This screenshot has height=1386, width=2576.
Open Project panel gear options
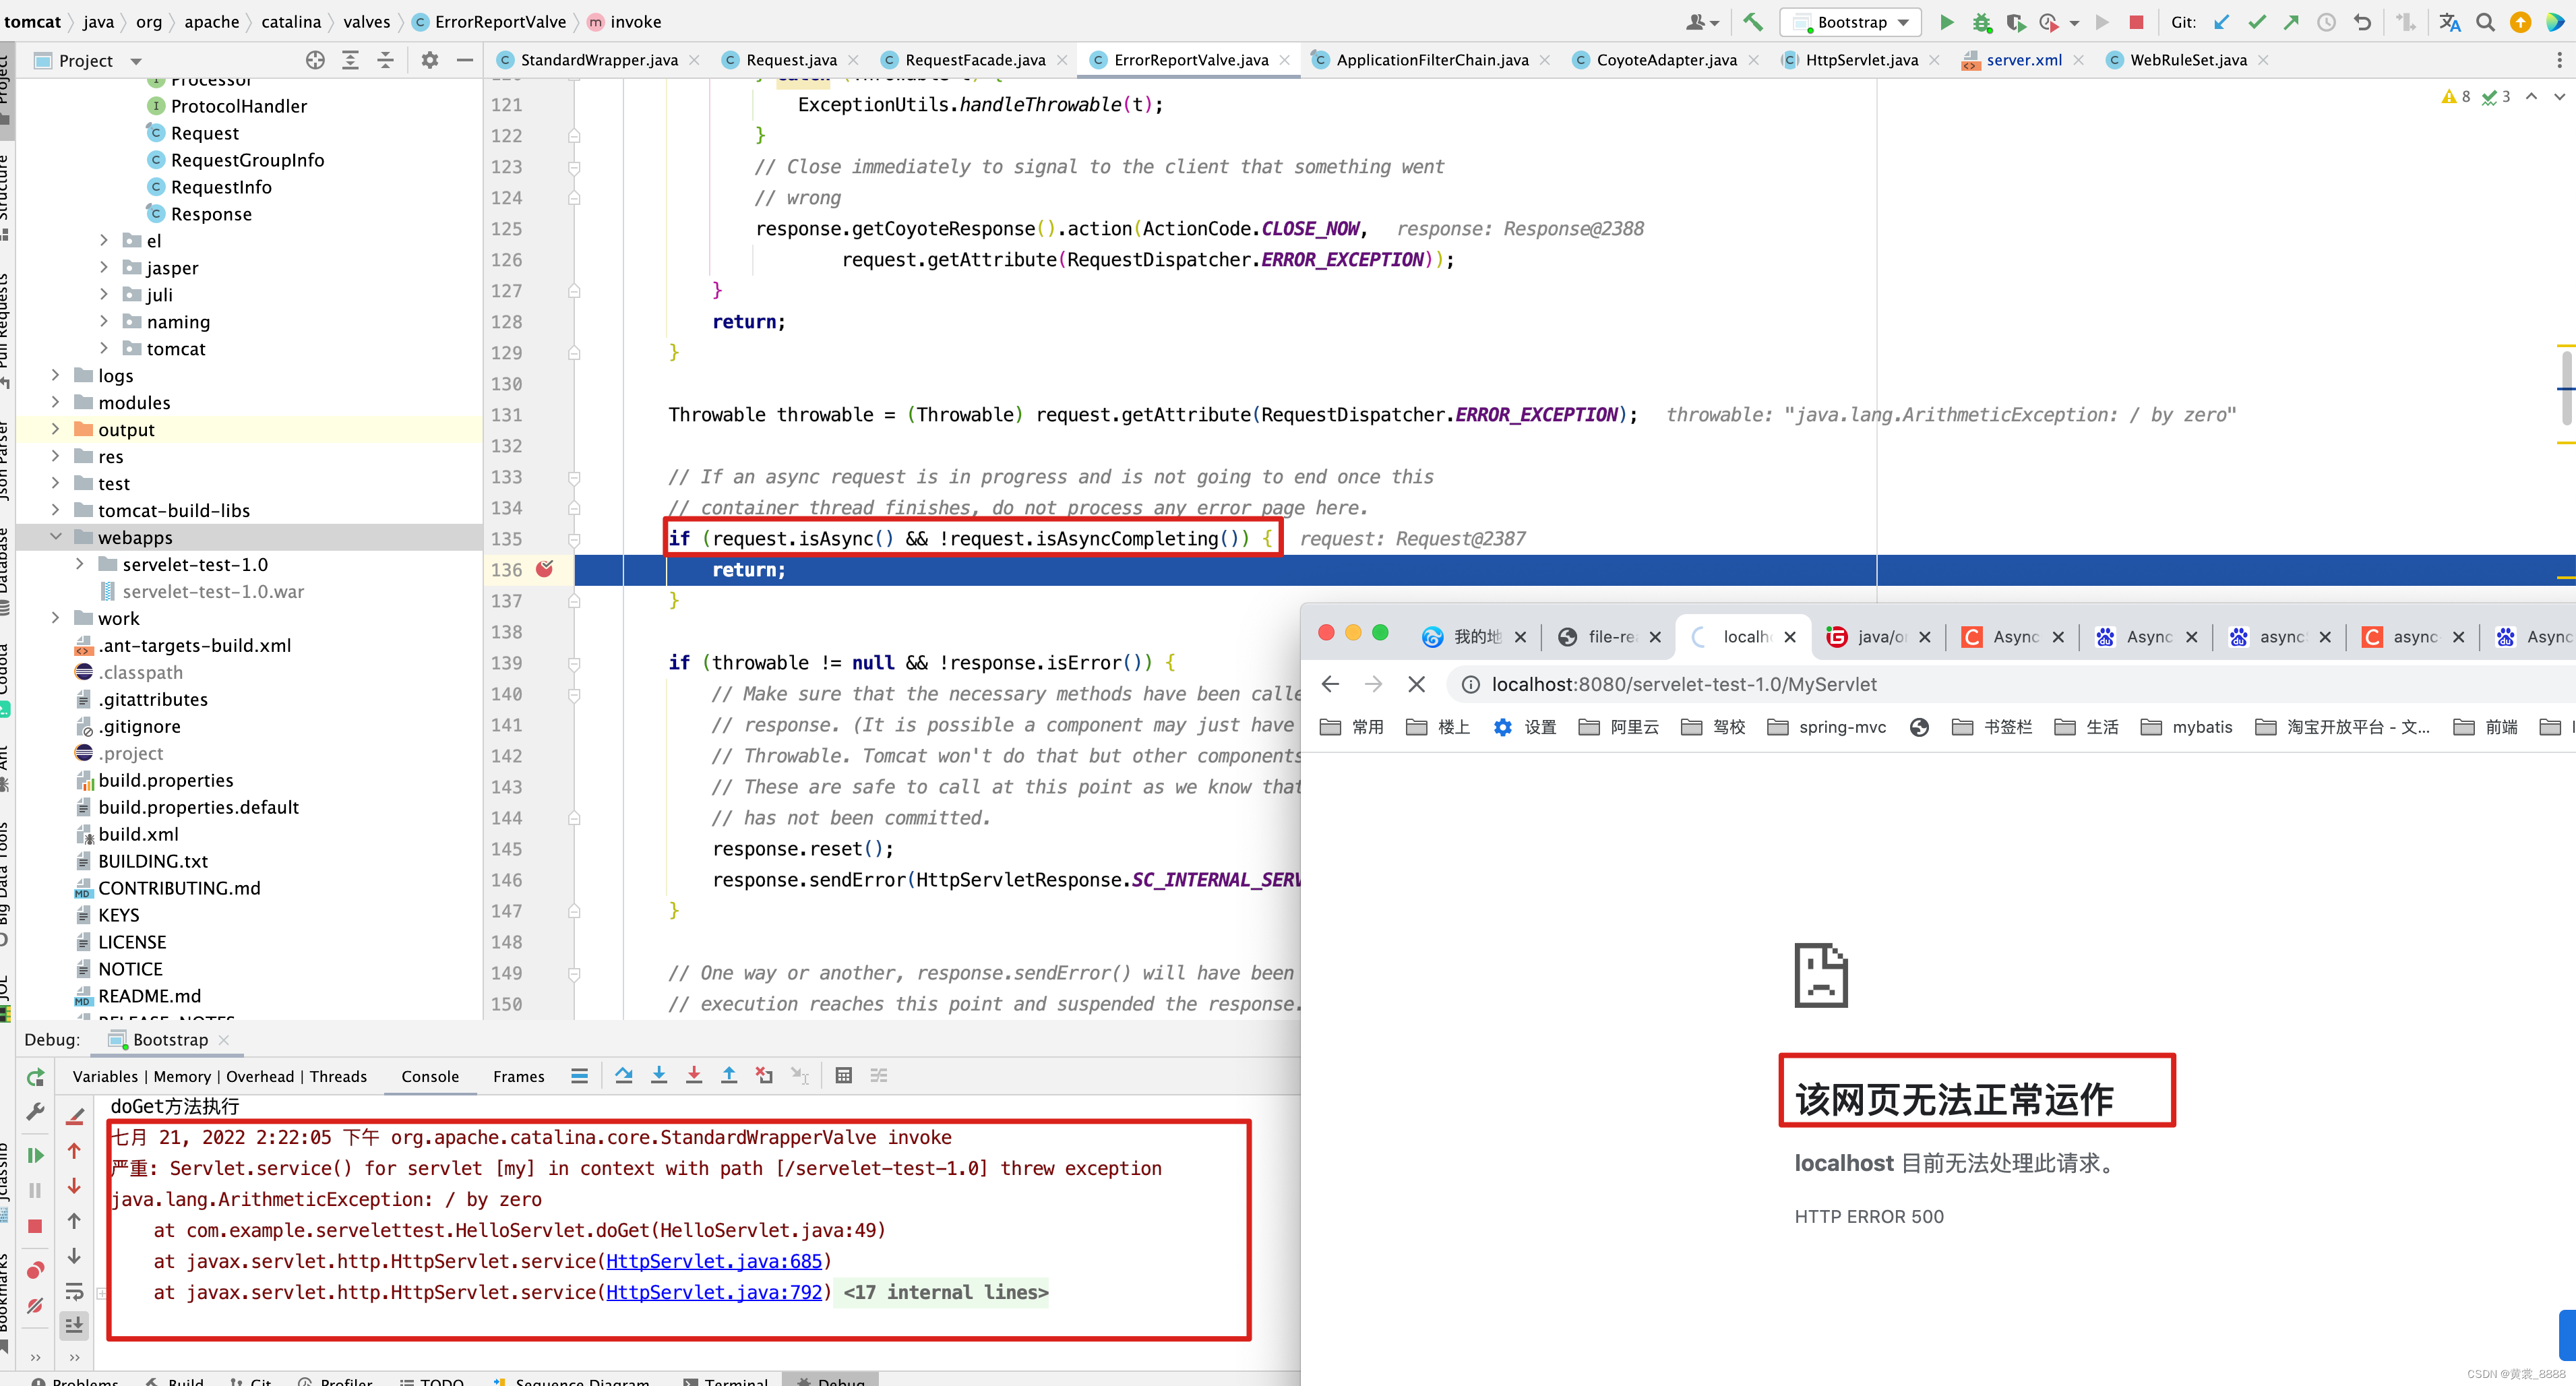click(x=430, y=60)
